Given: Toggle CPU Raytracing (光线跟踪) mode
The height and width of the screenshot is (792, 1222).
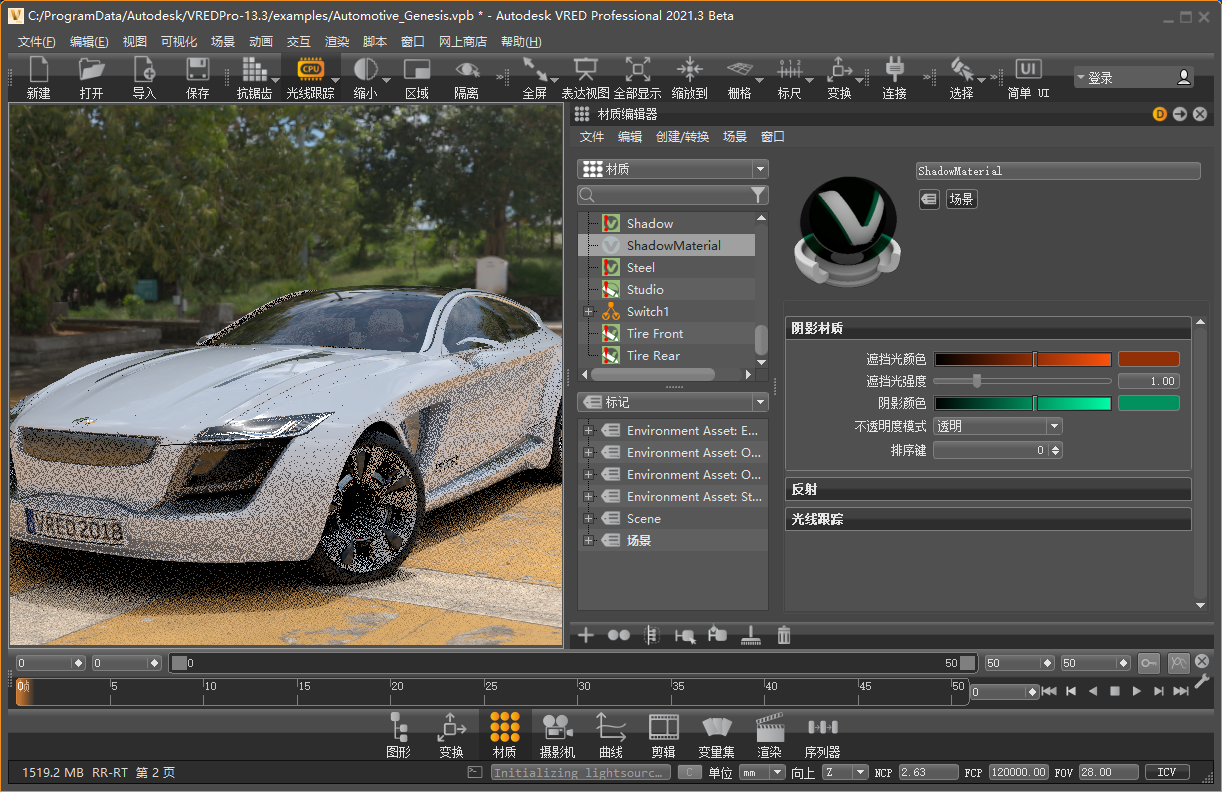Looking at the screenshot, I should tap(310, 77).
